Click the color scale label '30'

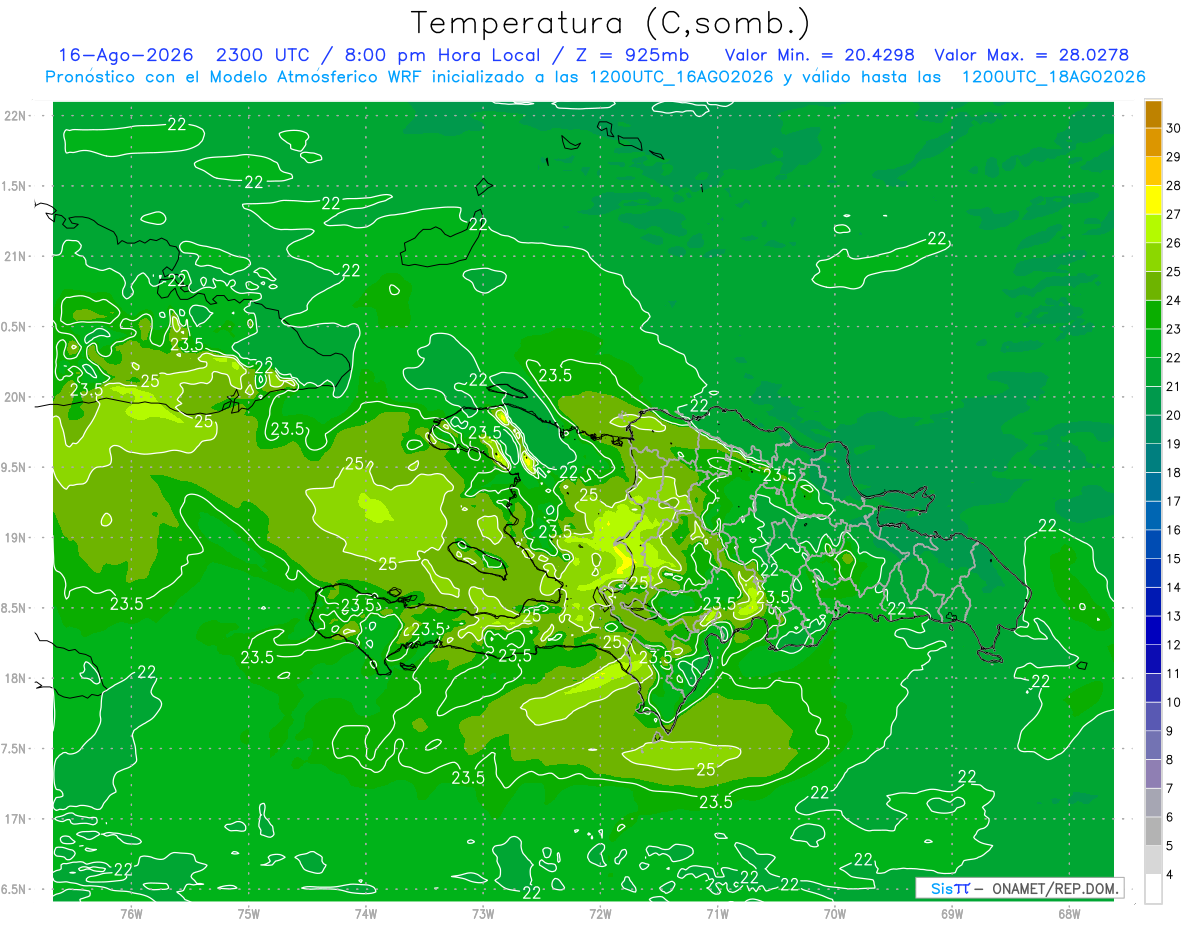pyautogui.click(x=1175, y=127)
